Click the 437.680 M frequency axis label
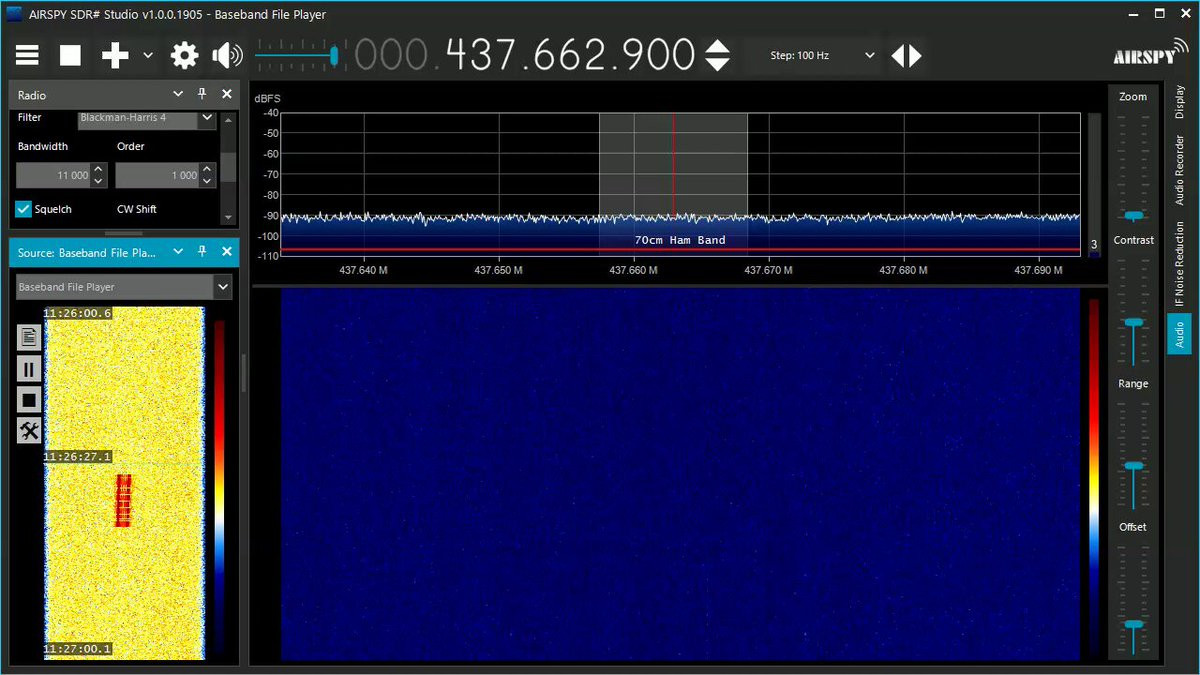 click(x=903, y=270)
